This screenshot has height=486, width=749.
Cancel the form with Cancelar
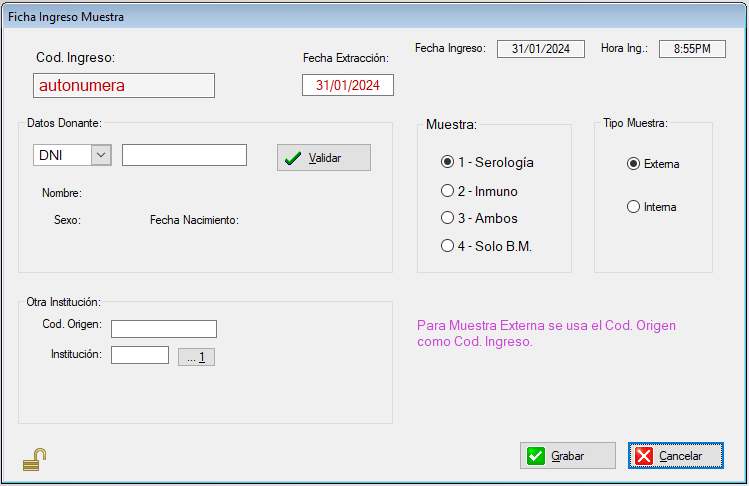tap(676, 456)
